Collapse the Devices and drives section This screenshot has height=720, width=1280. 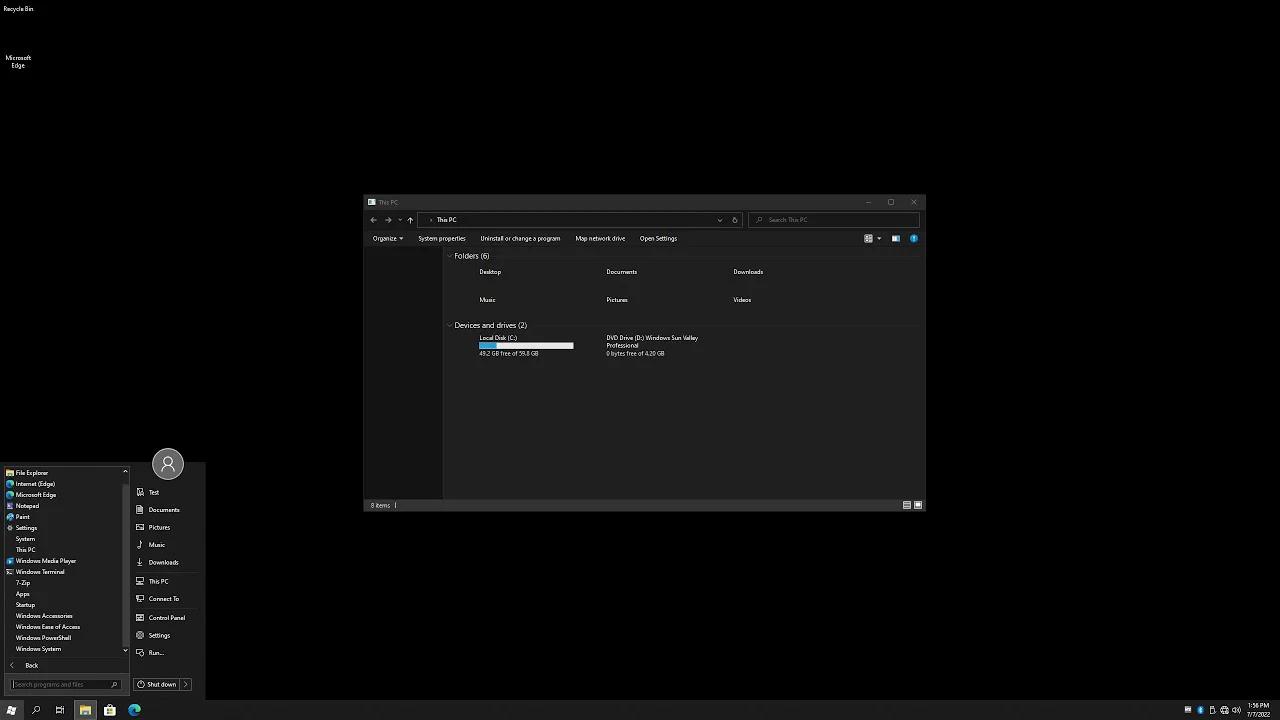pos(449,325)
